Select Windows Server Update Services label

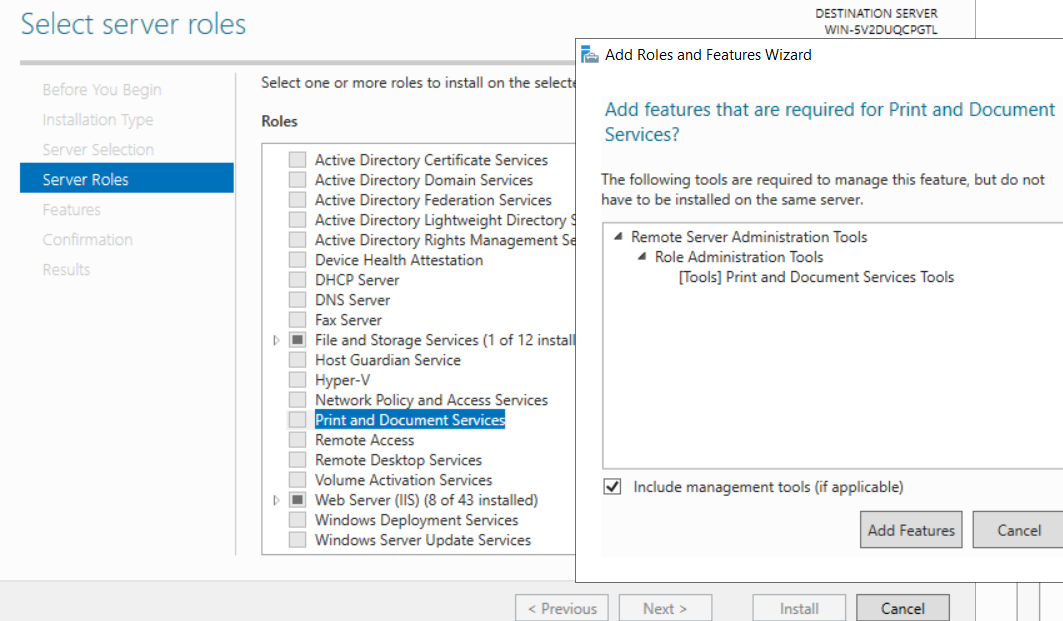point(423,540)
